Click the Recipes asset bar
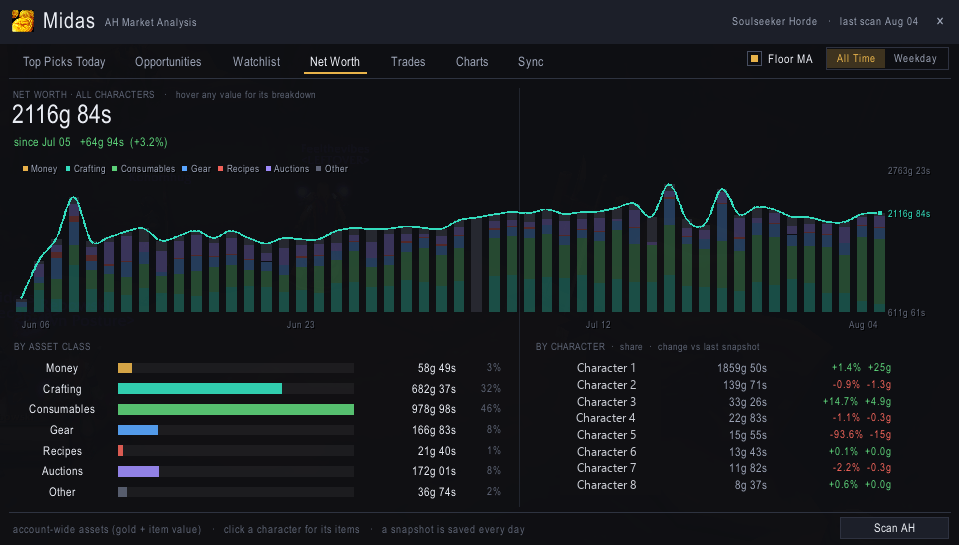 [x=235, y=451]
